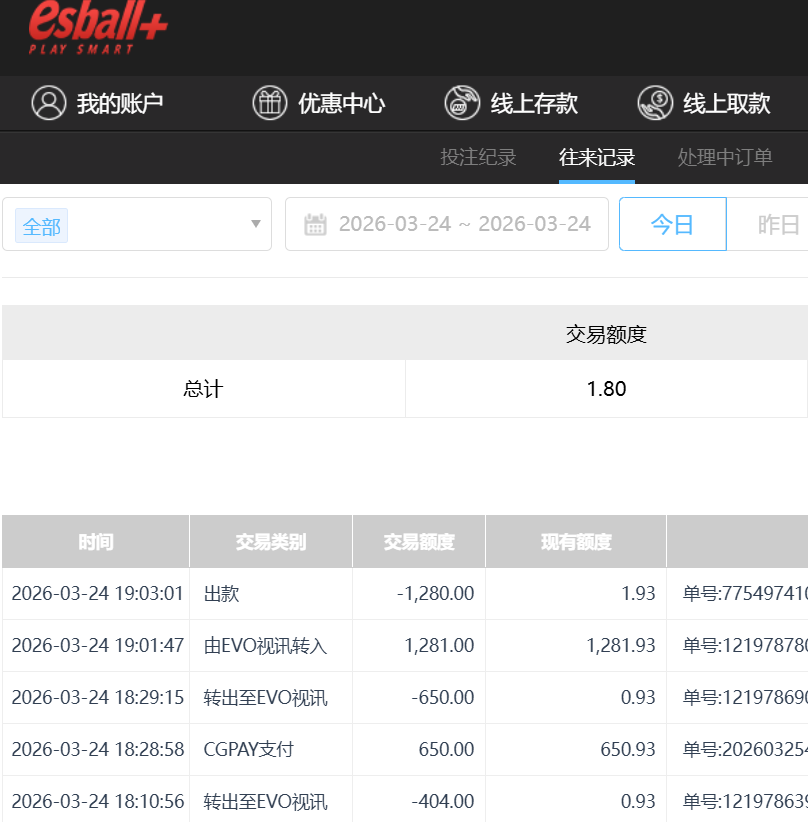The image size is (808, 822).
Task: Select the 出款 transaction row
Action: click(222, 594)
